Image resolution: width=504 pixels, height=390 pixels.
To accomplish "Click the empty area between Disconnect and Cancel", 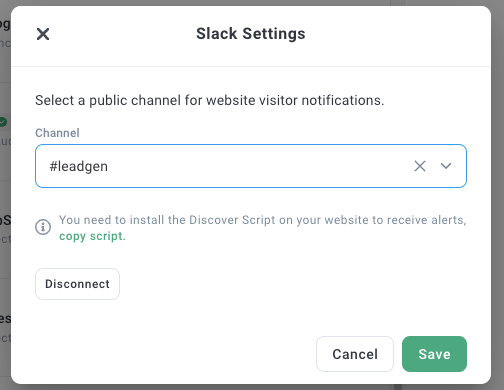I will tap(217, 320).
